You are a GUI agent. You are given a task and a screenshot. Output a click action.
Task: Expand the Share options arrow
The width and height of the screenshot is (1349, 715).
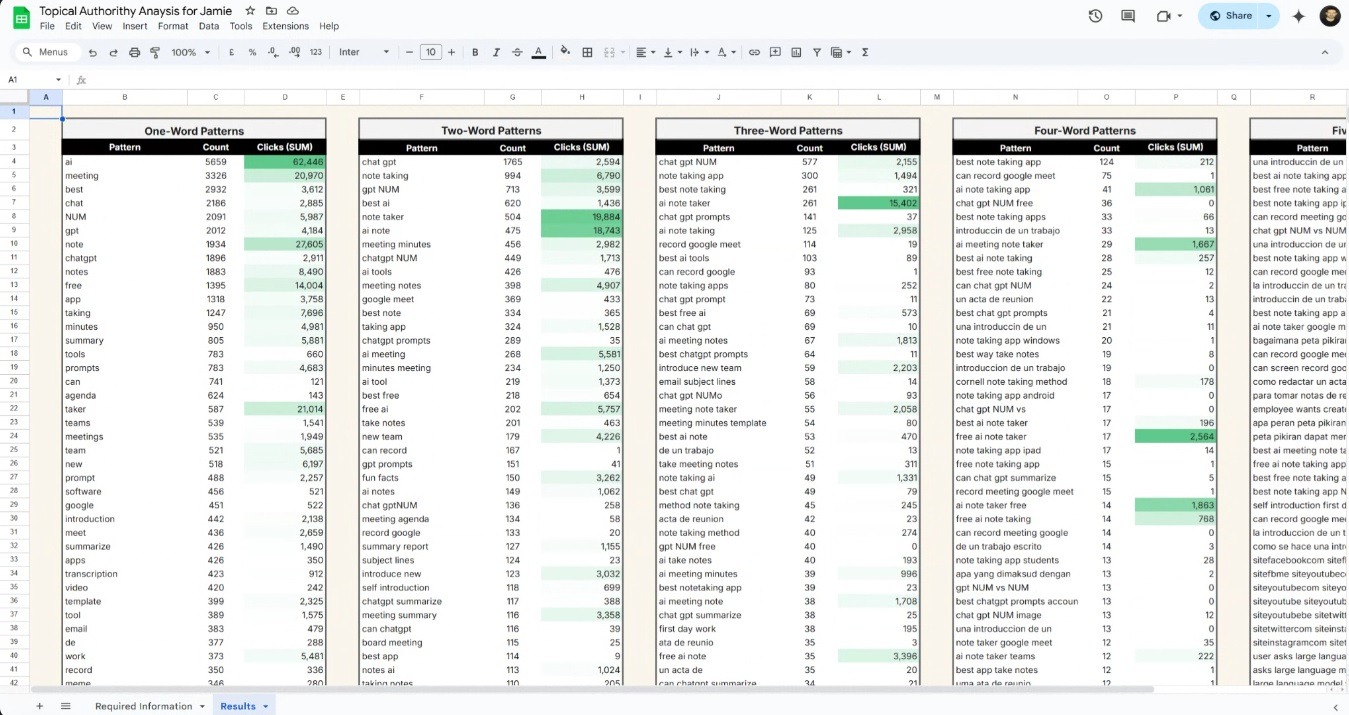pyautogui.click(x=1269, y=16)
